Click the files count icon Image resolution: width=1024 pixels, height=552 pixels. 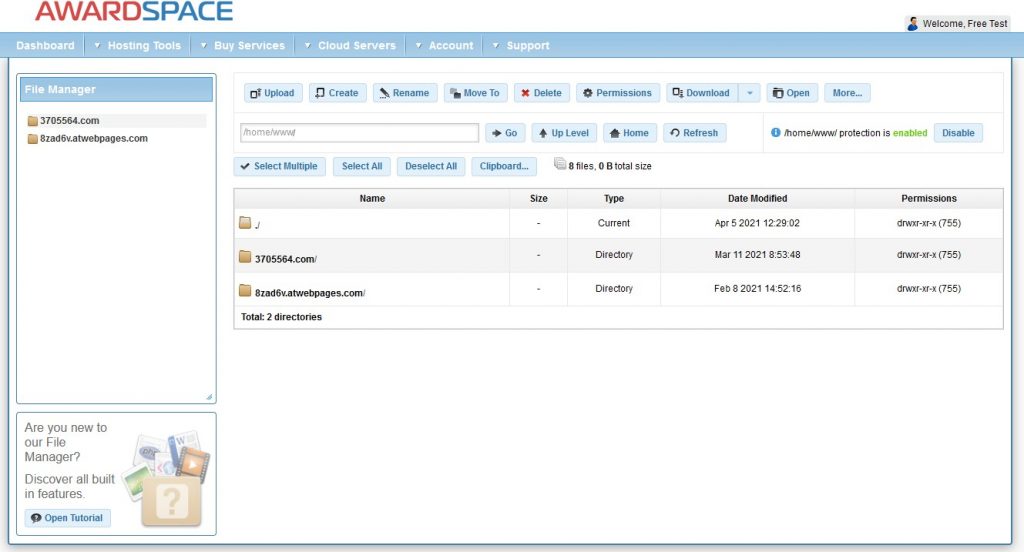pos(560,164)
